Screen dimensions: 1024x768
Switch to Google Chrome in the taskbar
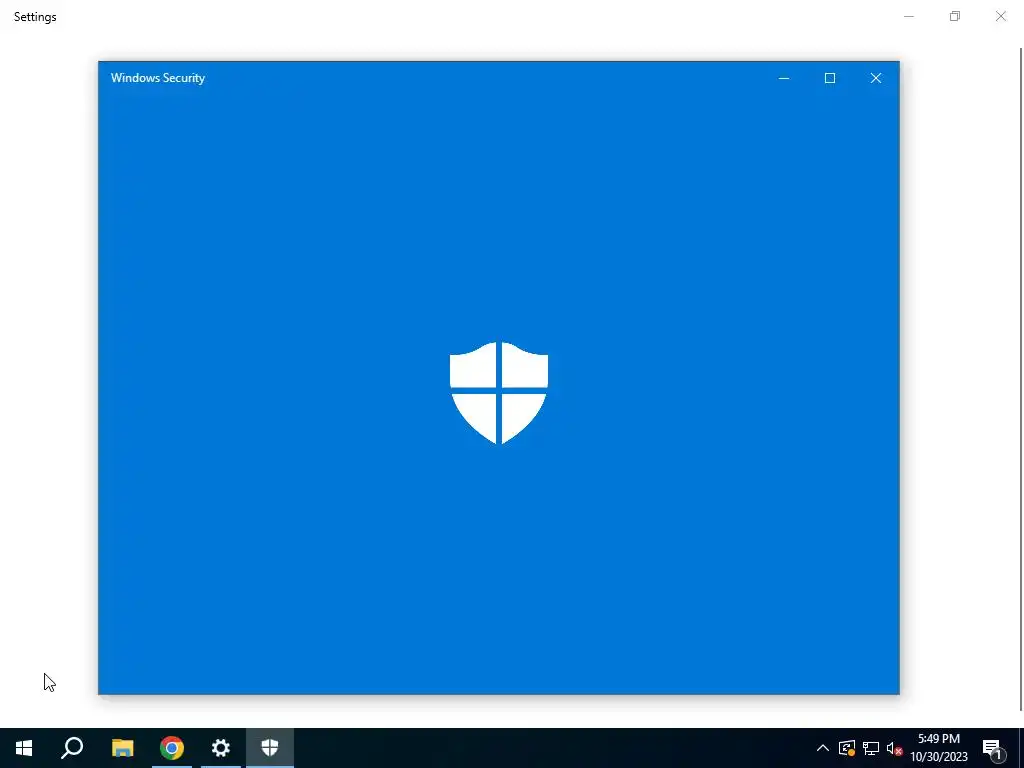[172, 748]
